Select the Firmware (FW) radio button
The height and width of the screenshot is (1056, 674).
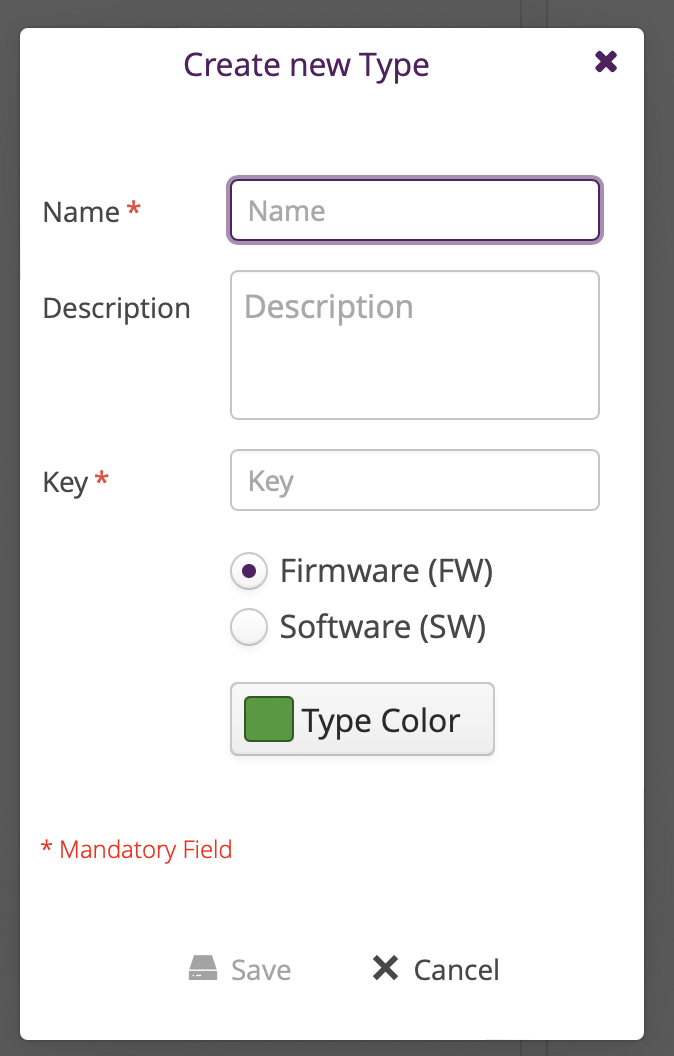(x=248, y=571)
